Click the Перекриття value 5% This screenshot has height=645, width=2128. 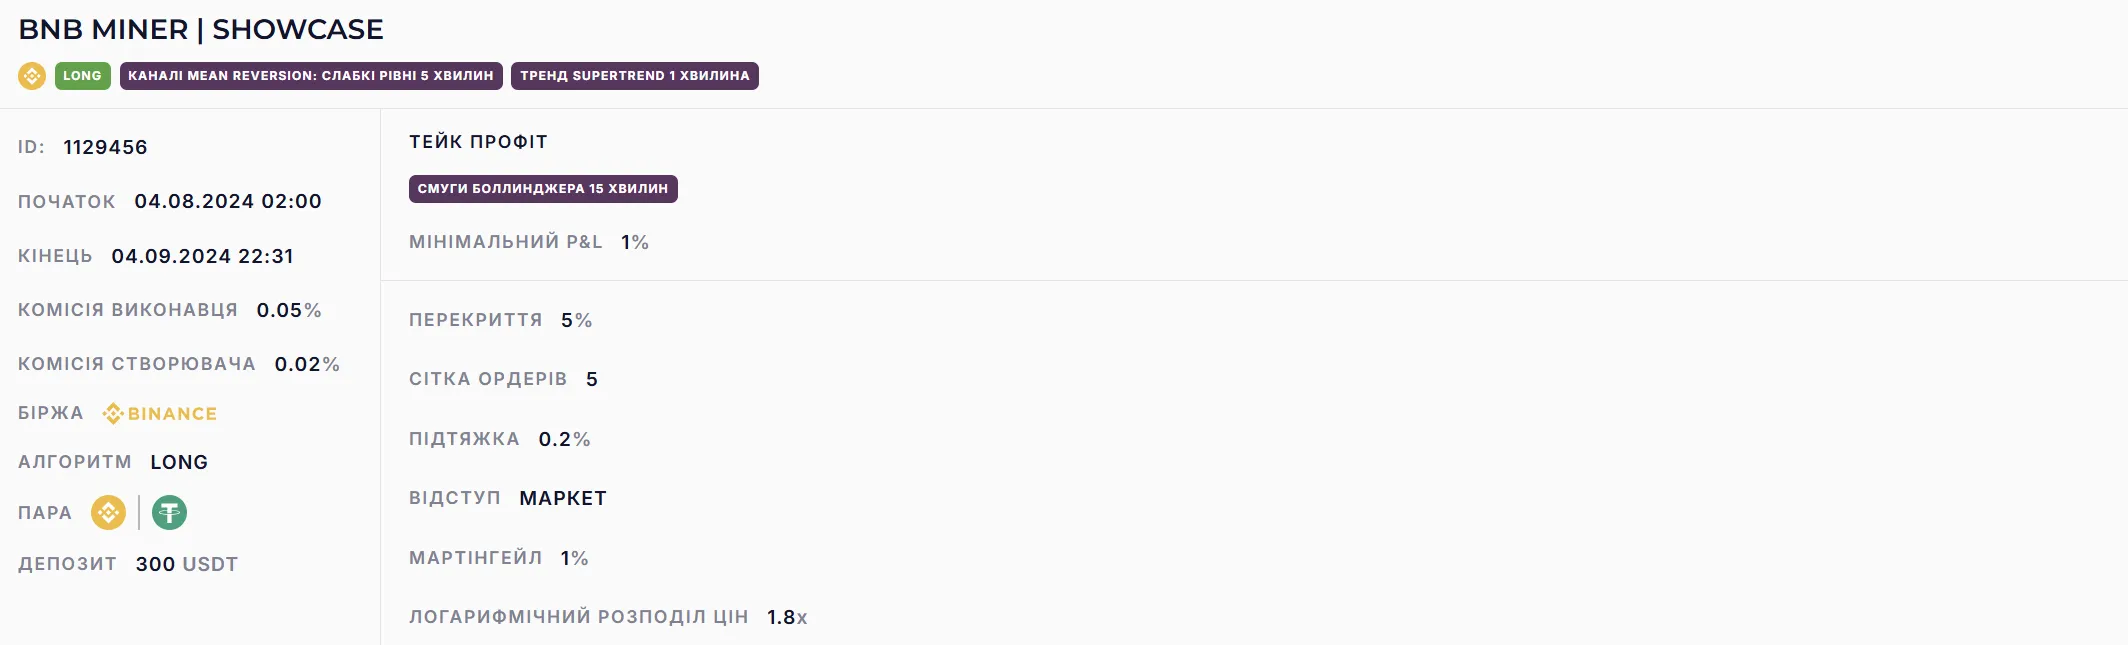coord(577,320)
